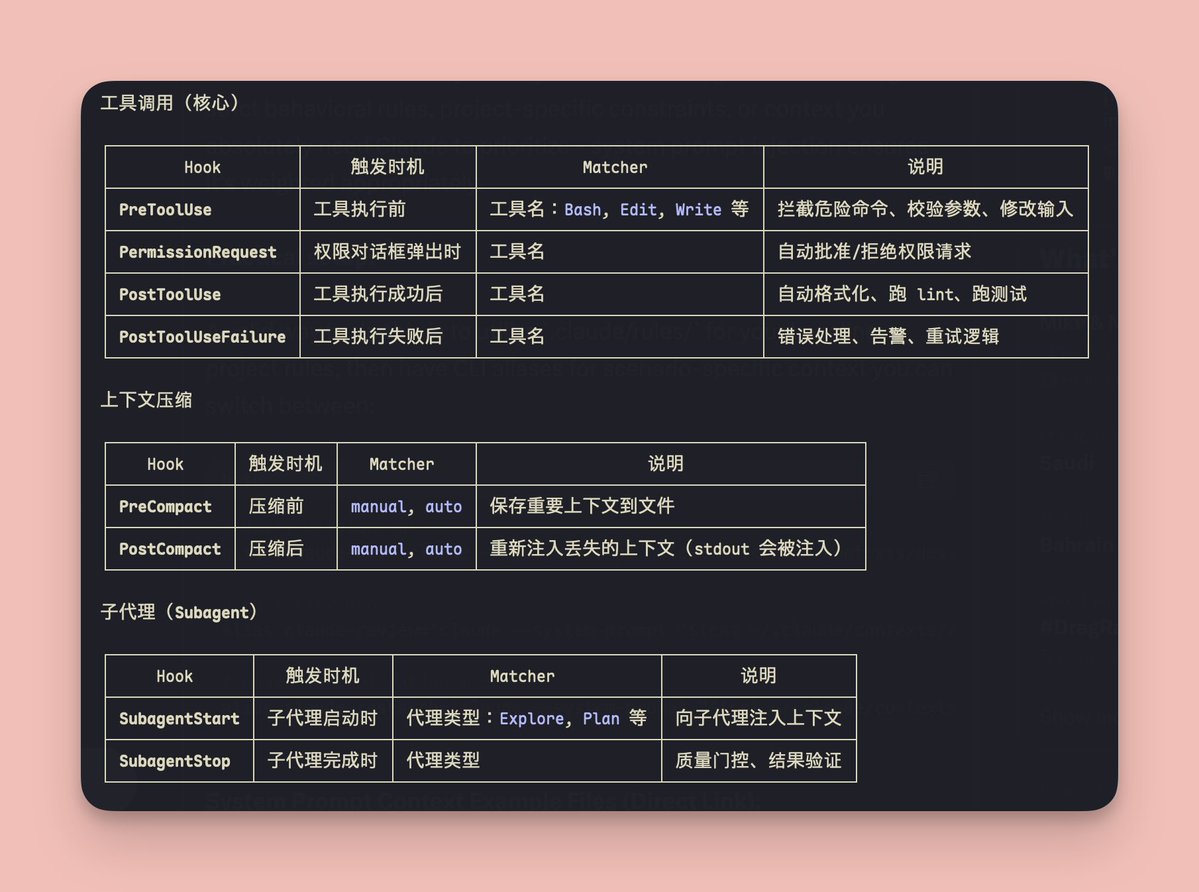Click the first table's 说明 header
This screenshot has height=892, width=1199.
[925, 167]
